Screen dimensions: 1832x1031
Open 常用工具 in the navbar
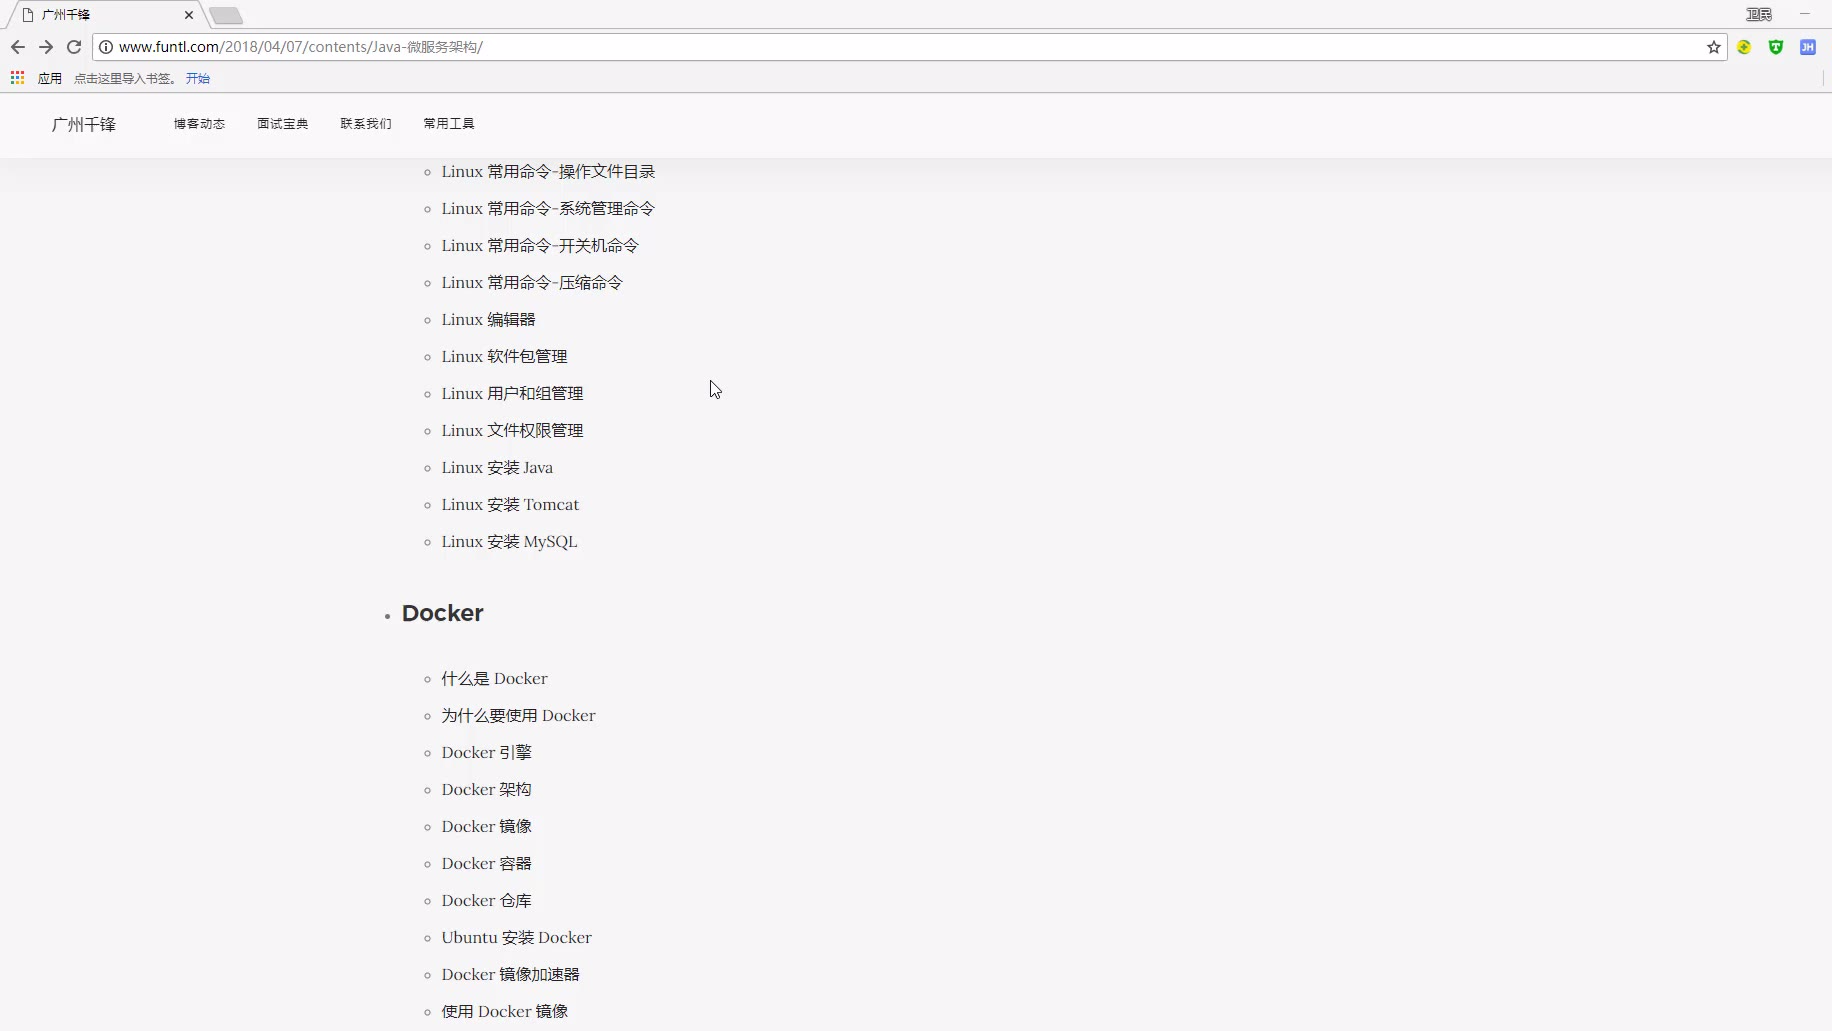click(x=448, y=124)
